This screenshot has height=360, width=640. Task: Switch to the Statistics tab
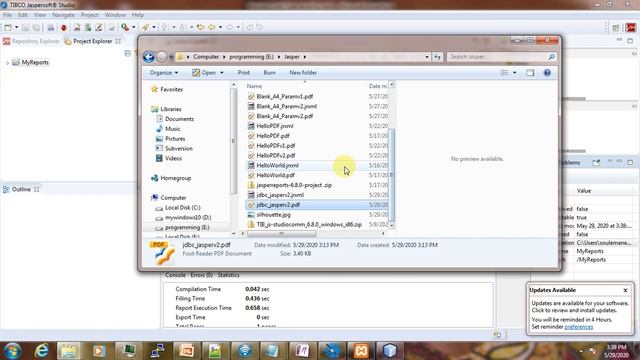tap(229, 275)
